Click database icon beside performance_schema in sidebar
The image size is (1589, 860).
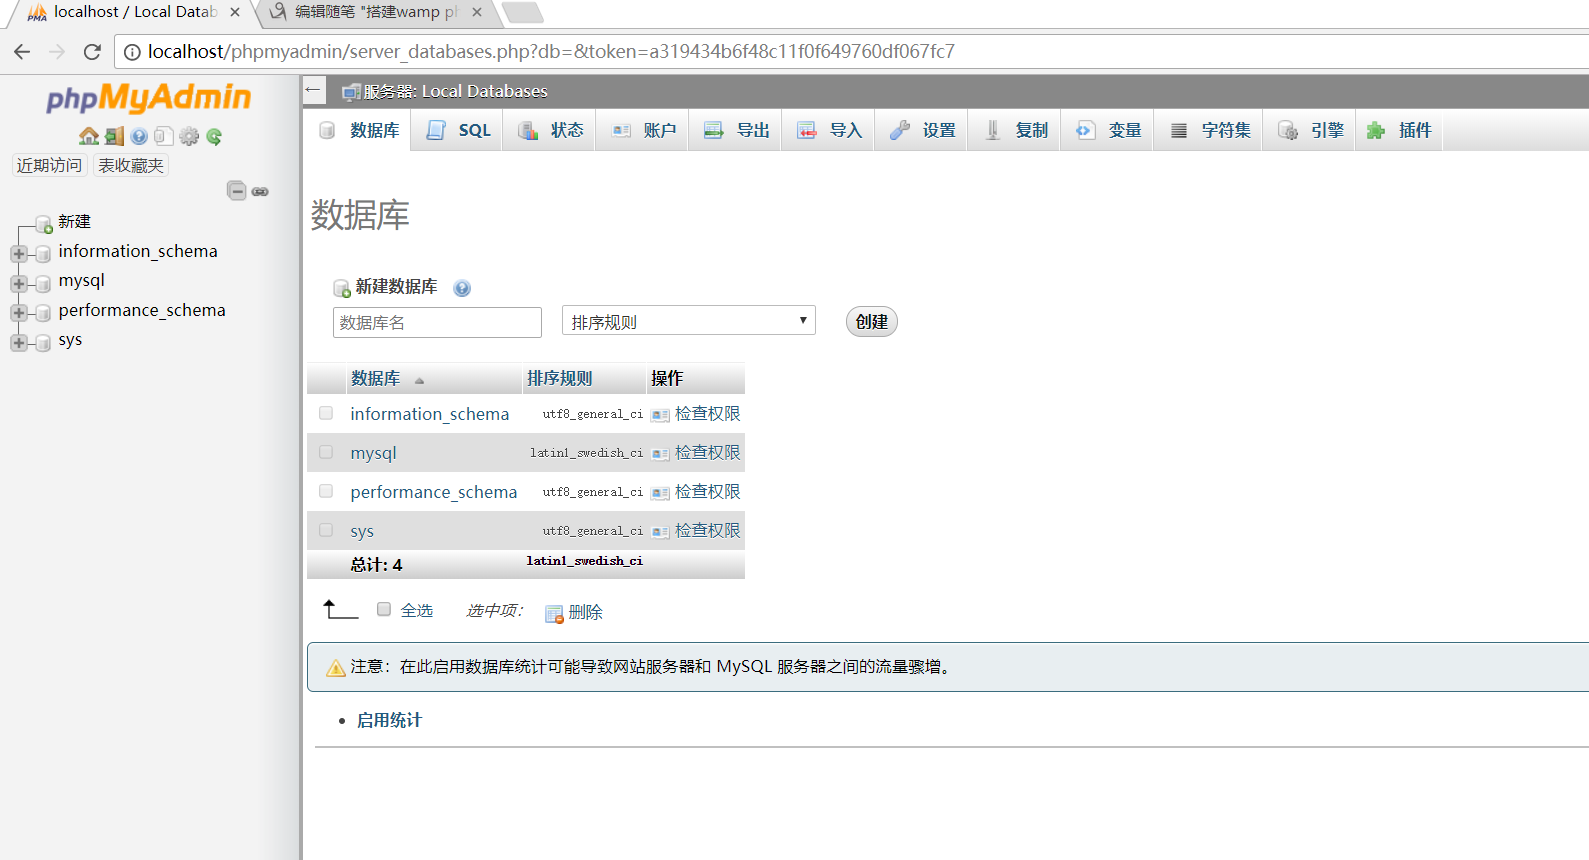point(43,313)
